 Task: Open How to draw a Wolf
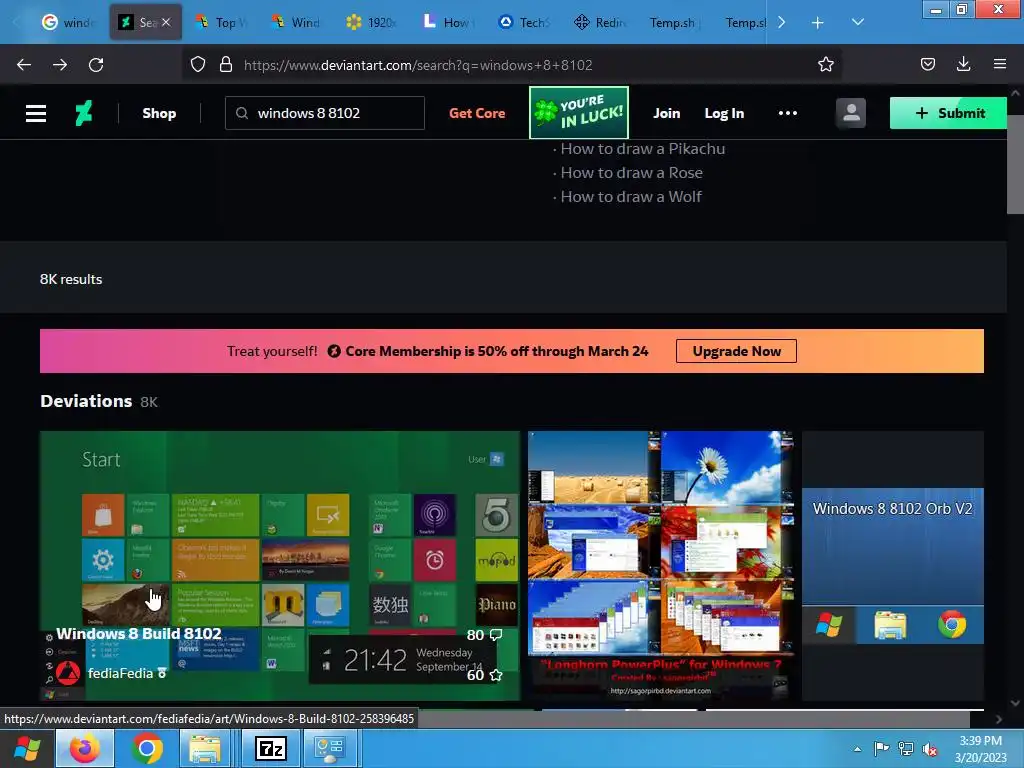[x=631, y=197]
